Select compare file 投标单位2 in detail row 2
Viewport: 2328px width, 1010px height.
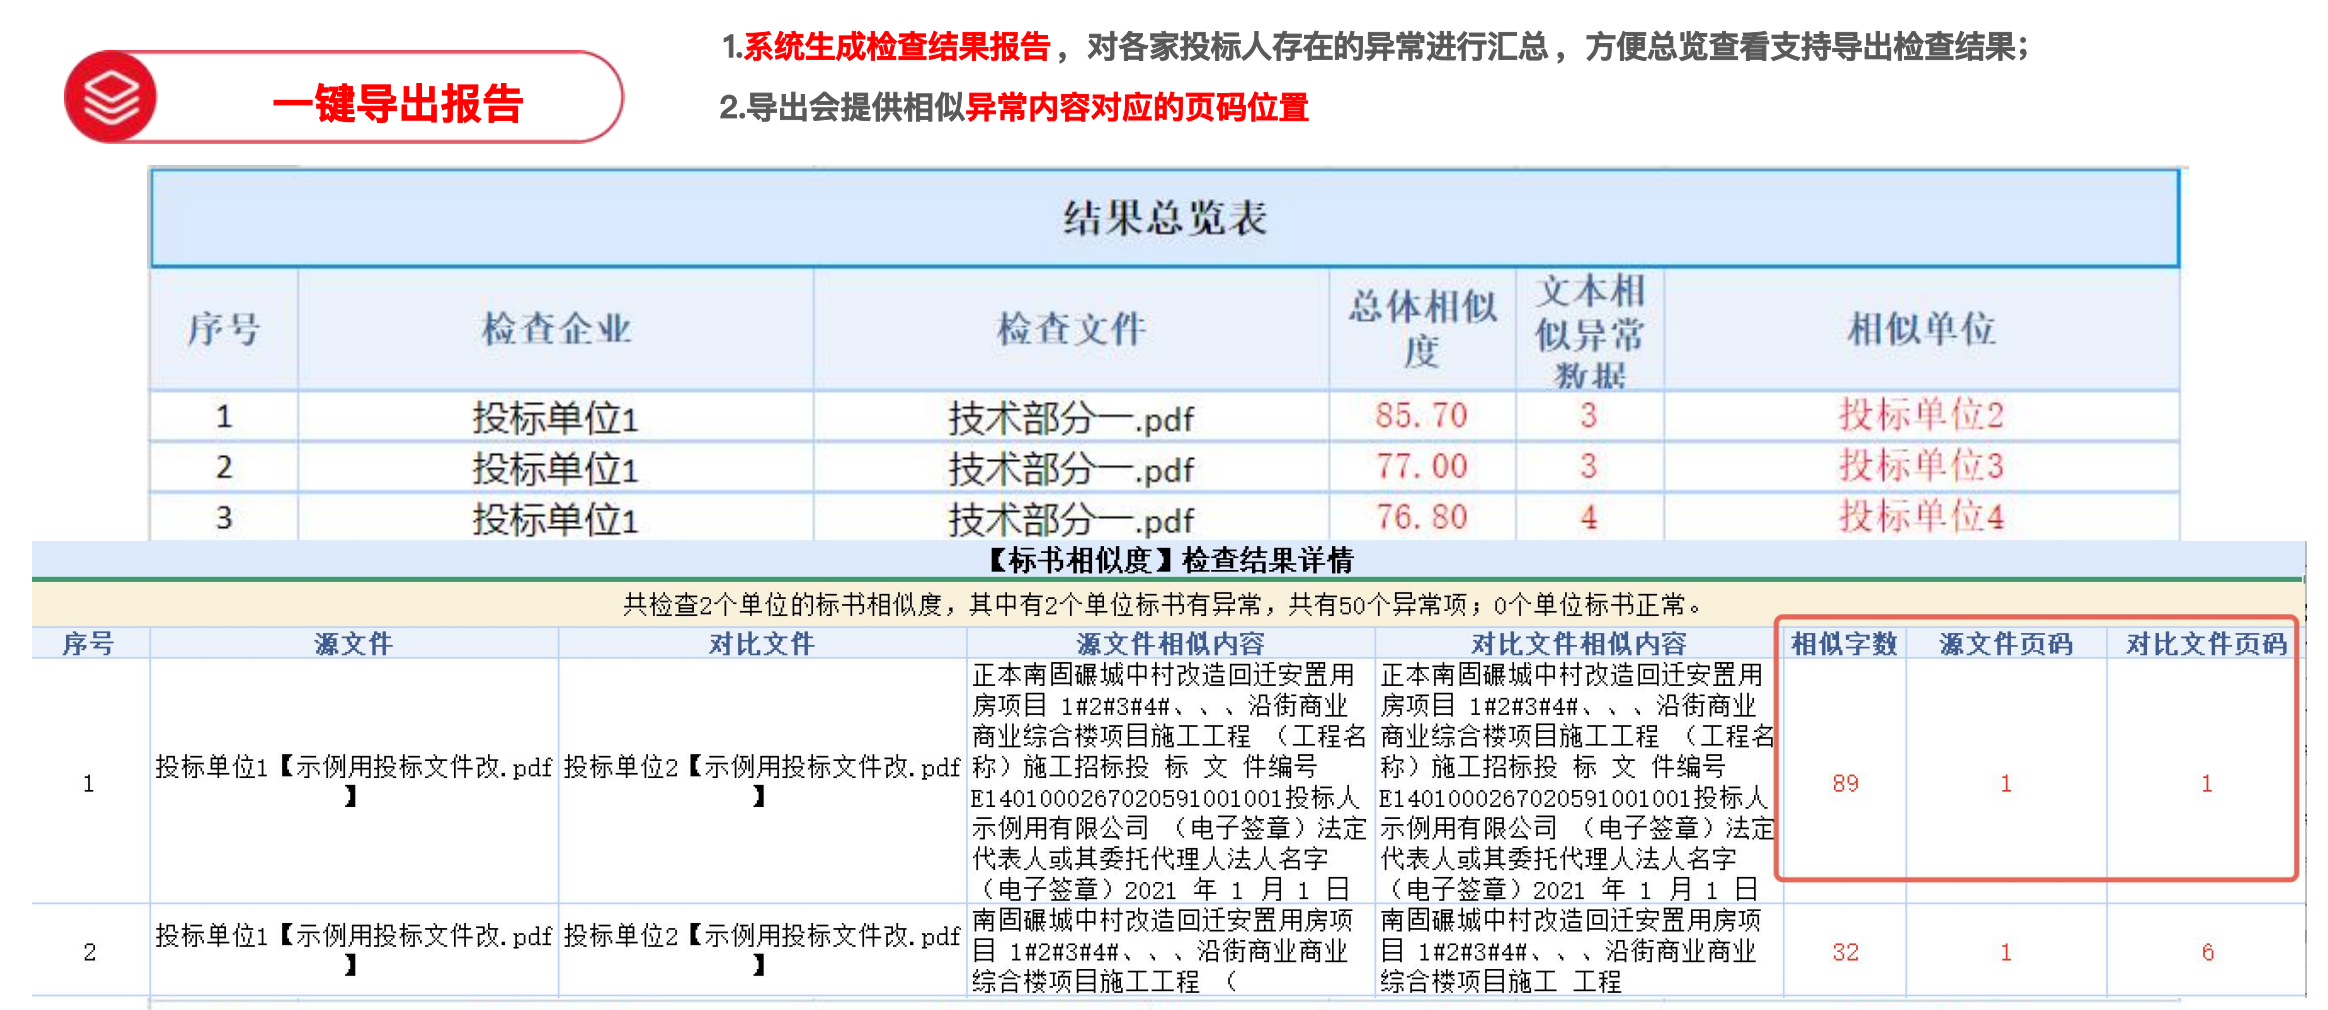(762, 950)
